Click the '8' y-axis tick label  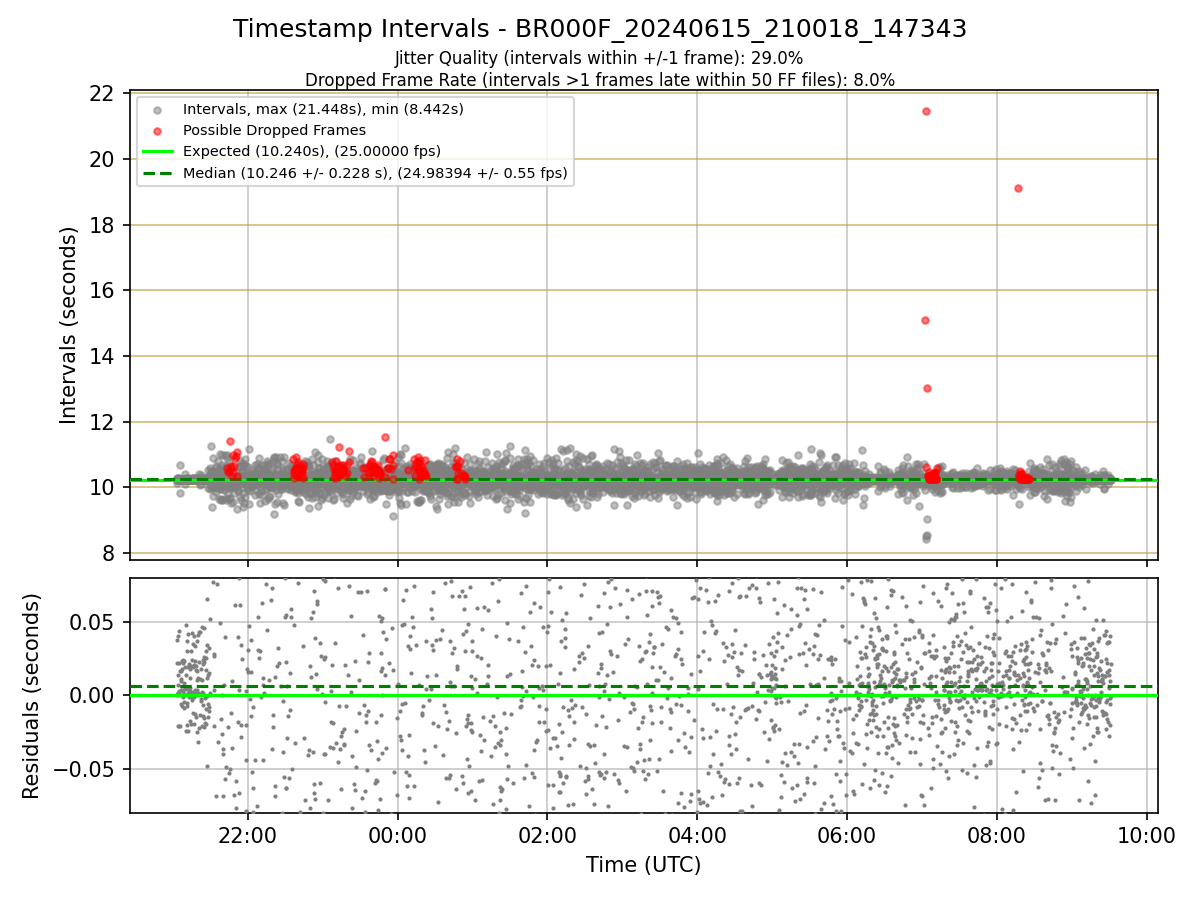tap(108, 553)
